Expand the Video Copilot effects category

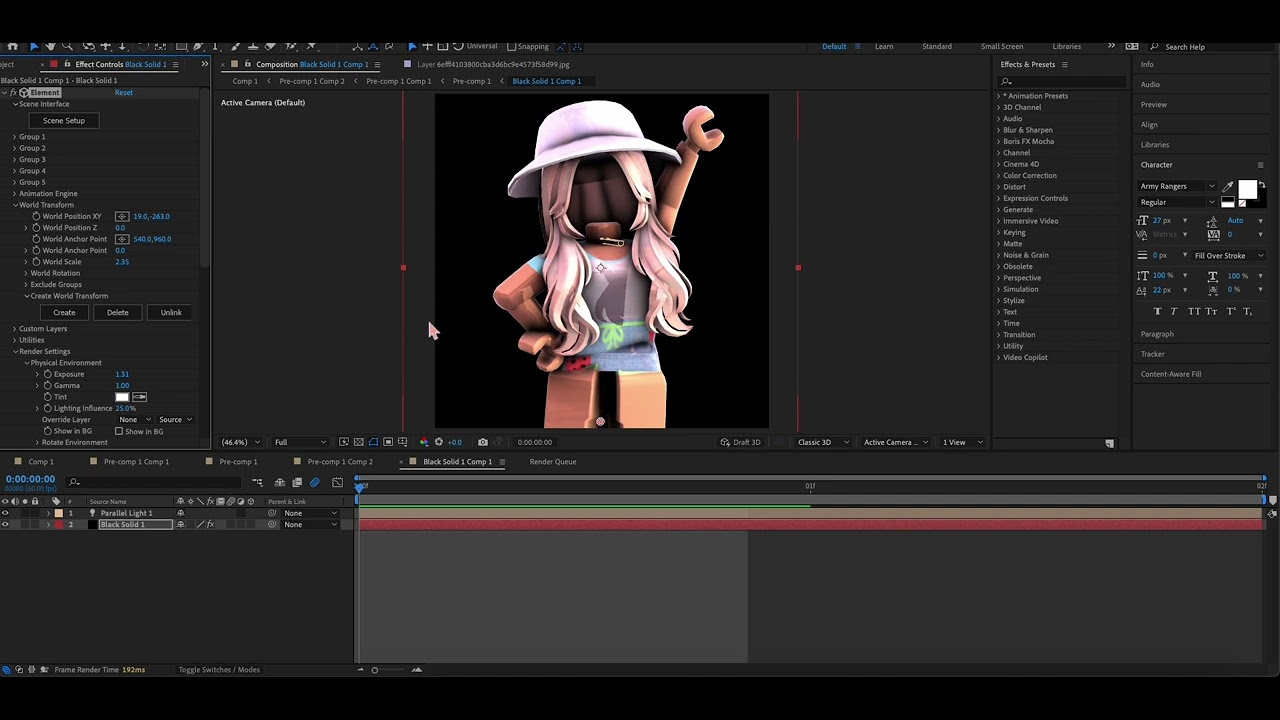point(998,358)
